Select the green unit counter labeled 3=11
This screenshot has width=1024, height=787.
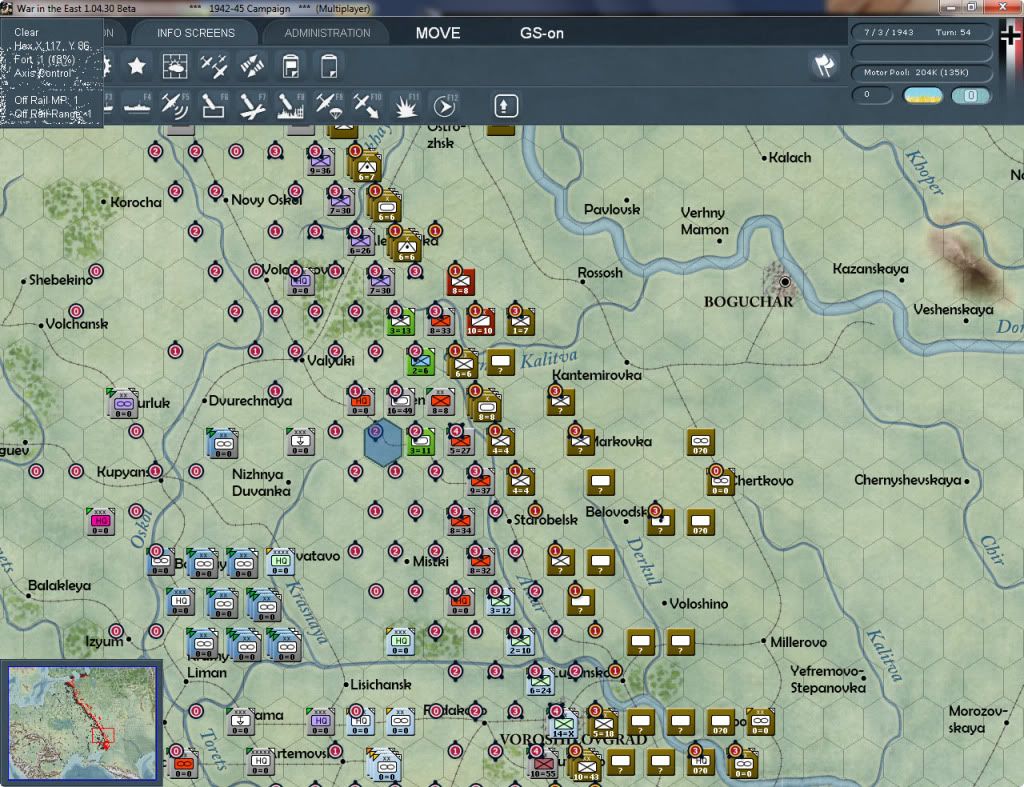421,442
